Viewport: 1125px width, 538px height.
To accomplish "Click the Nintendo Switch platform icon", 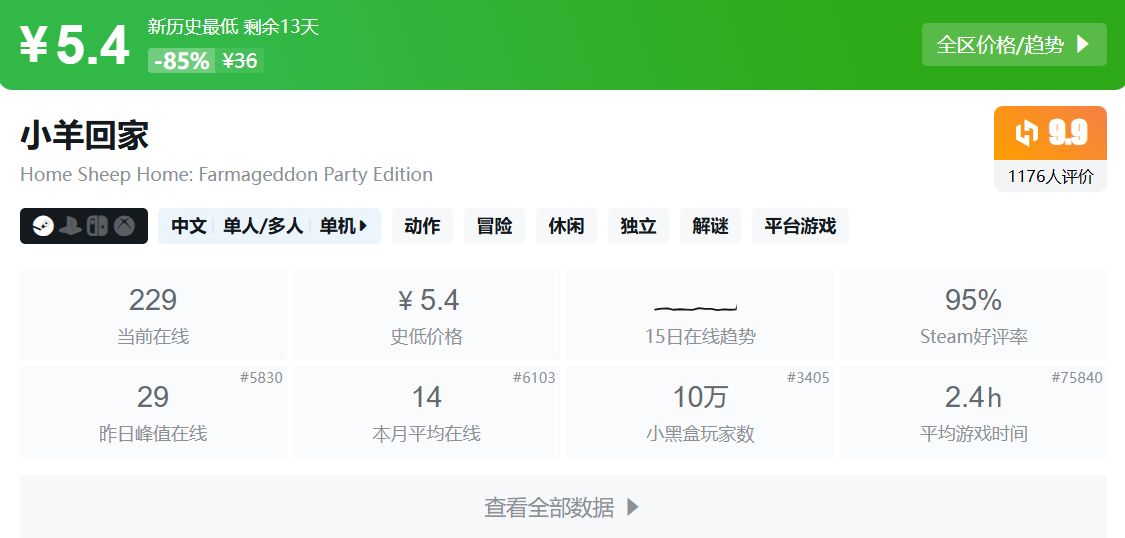I will 98,226.
